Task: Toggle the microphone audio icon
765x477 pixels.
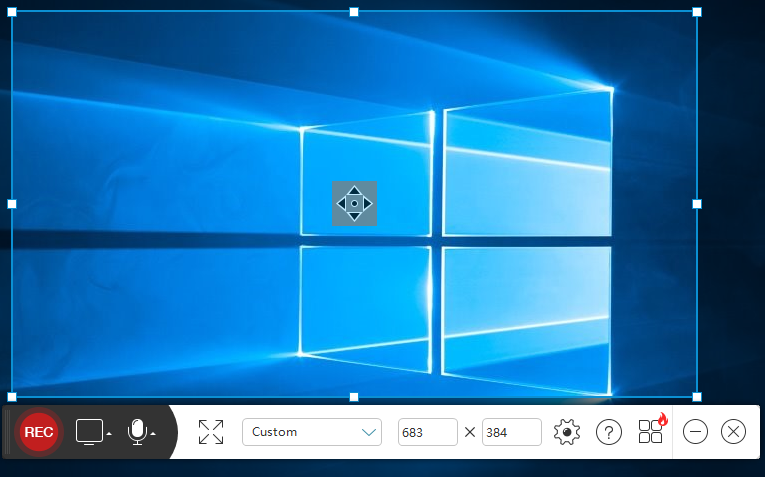Action: click(138, 432)
